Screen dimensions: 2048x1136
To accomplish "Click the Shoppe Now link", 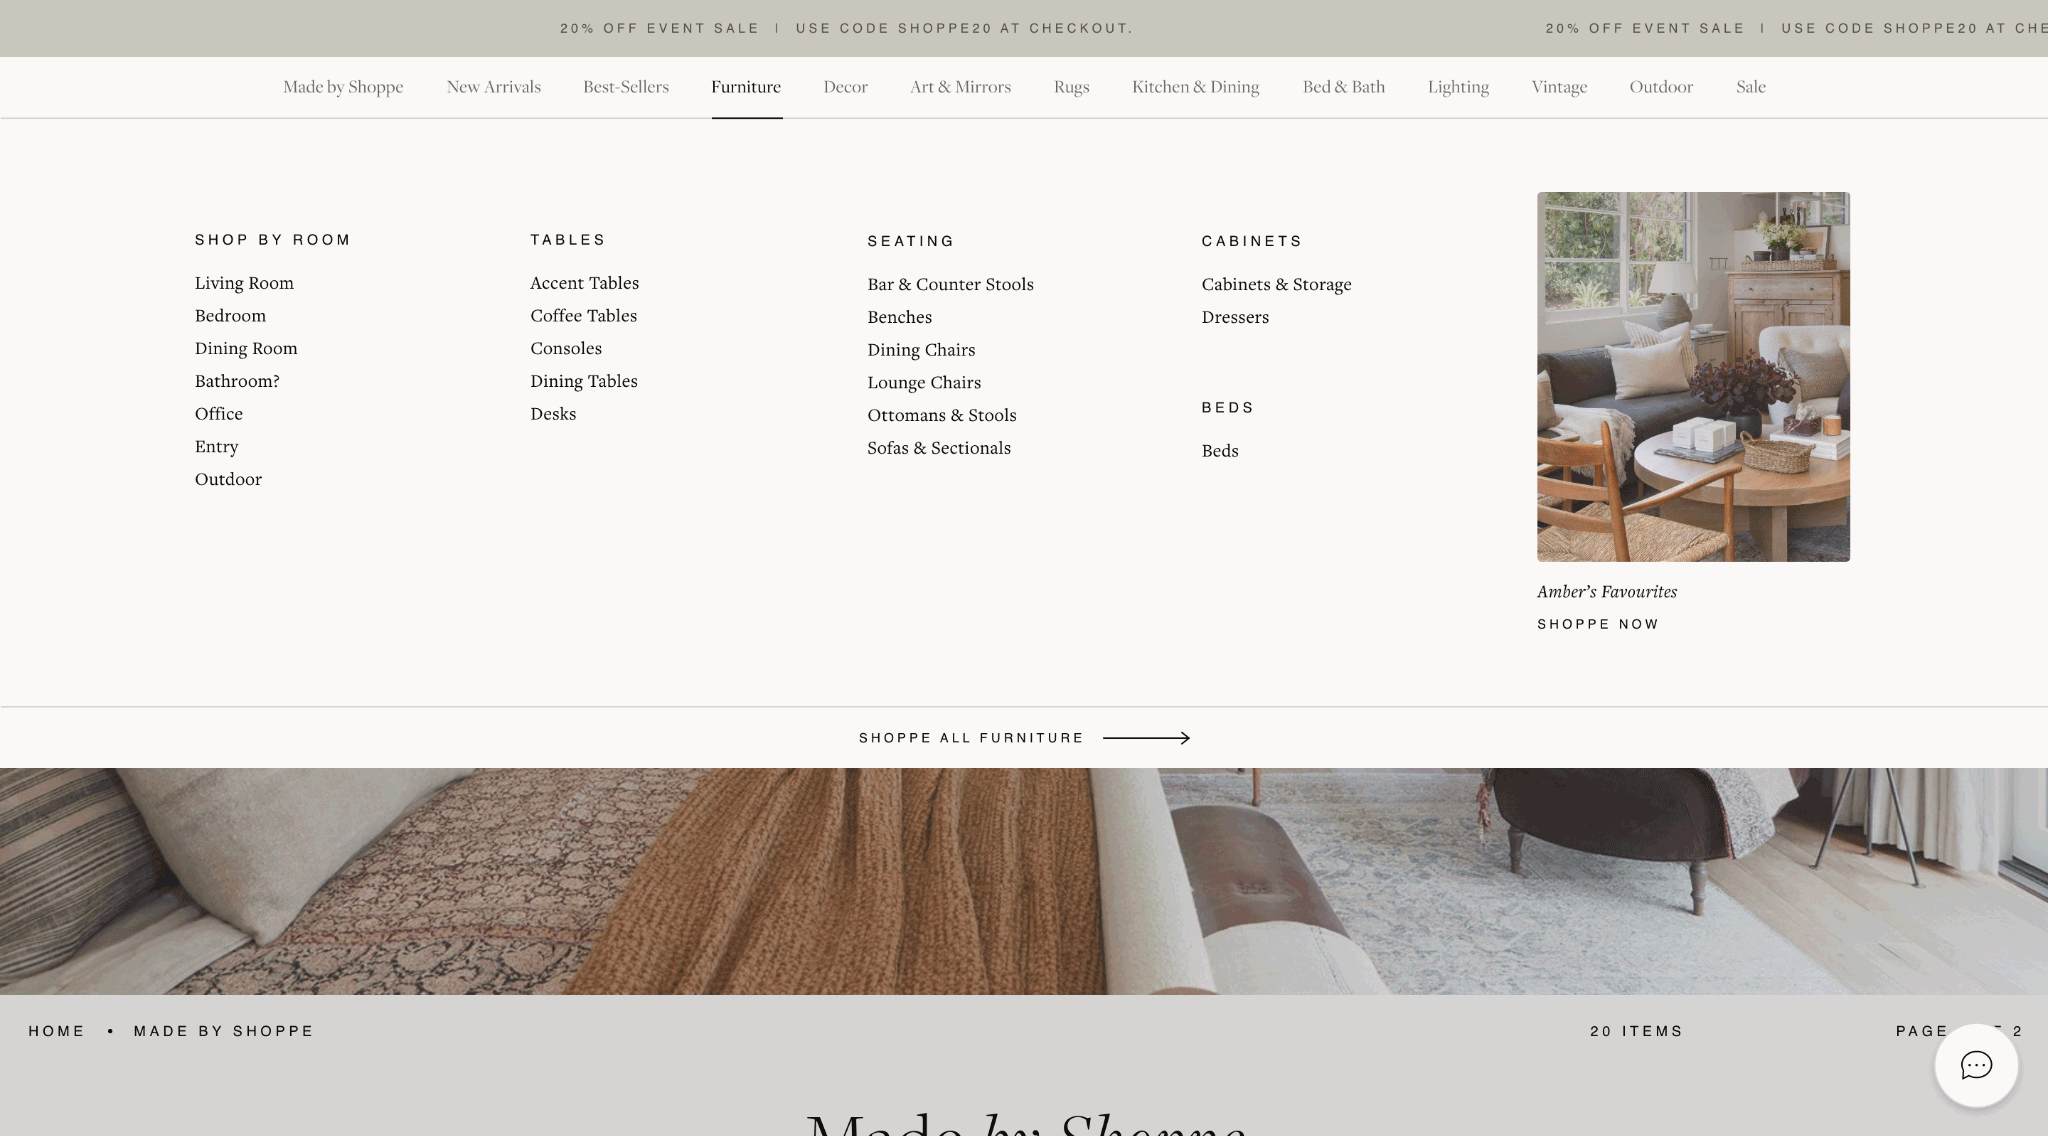I will (x=1598, y=624).
